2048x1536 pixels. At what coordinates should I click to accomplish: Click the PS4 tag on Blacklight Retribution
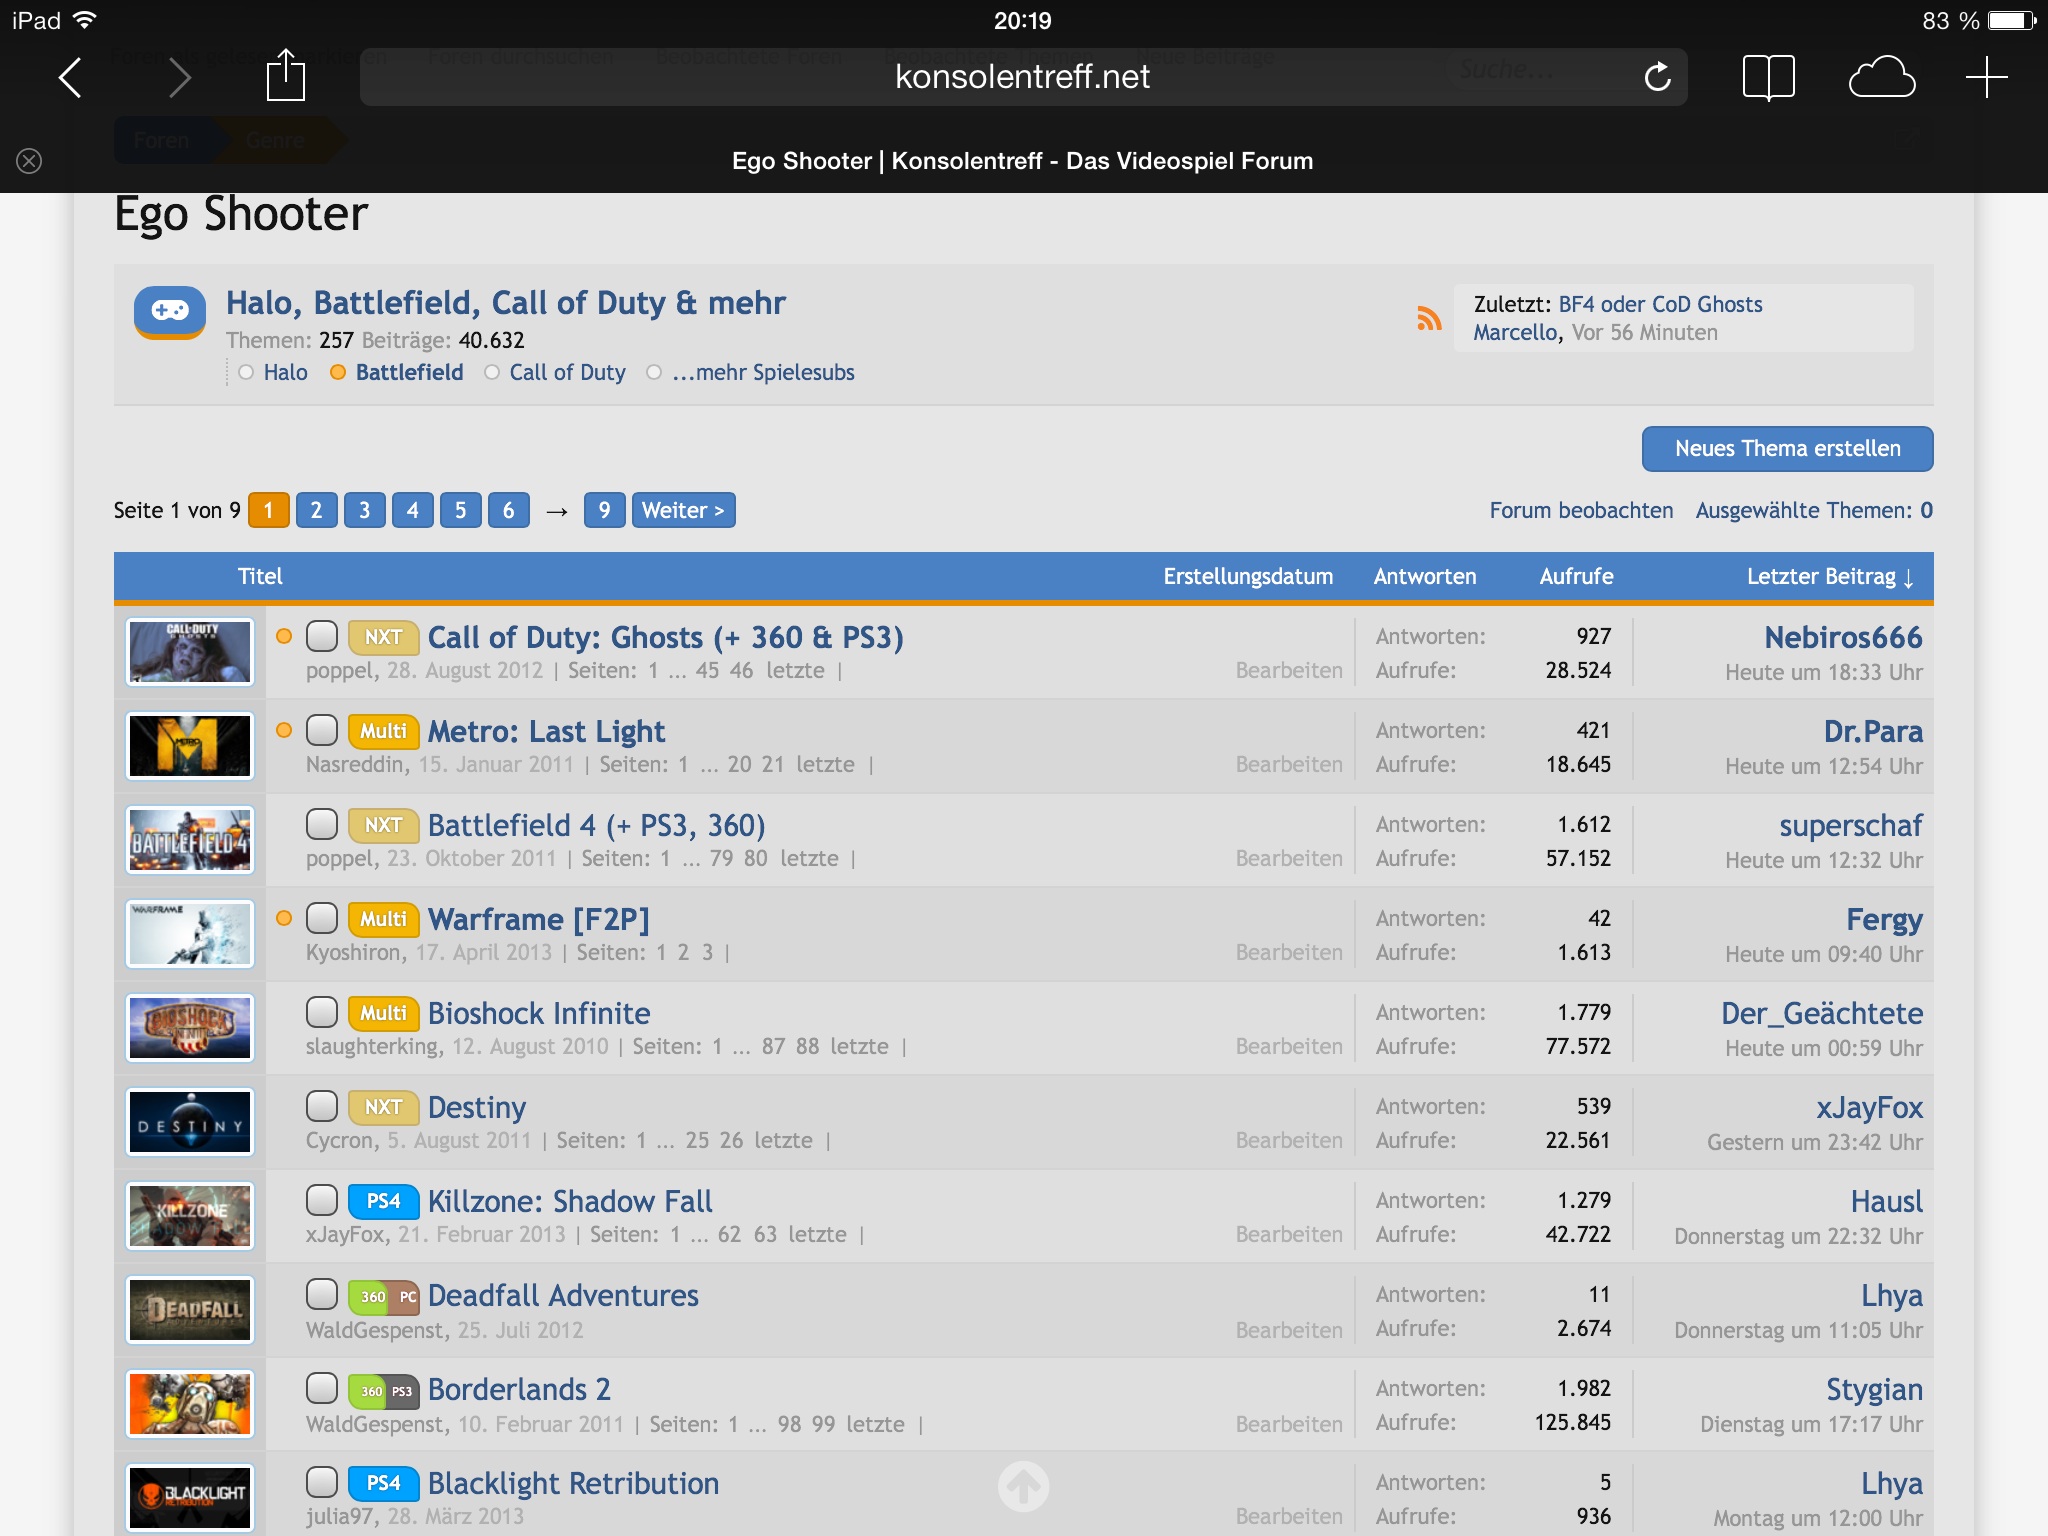(383, 1483)
